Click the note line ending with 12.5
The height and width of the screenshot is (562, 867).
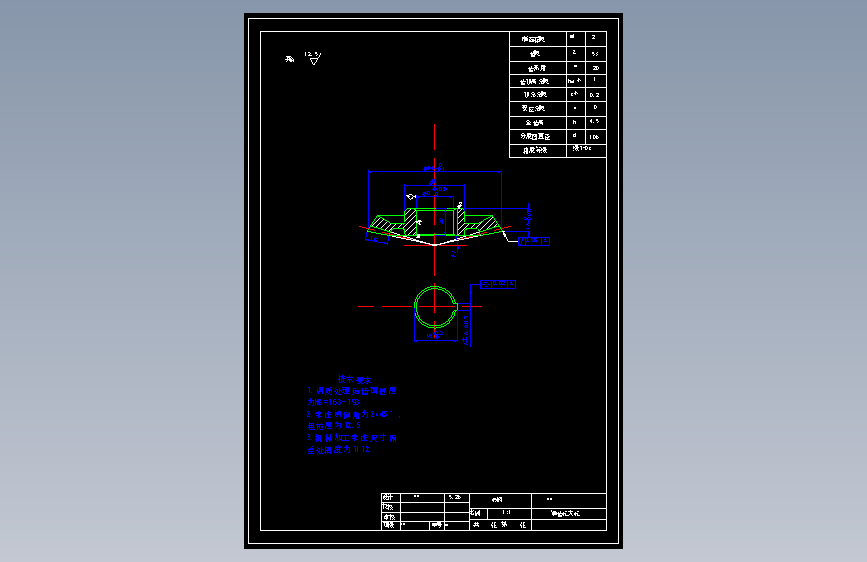334,425
